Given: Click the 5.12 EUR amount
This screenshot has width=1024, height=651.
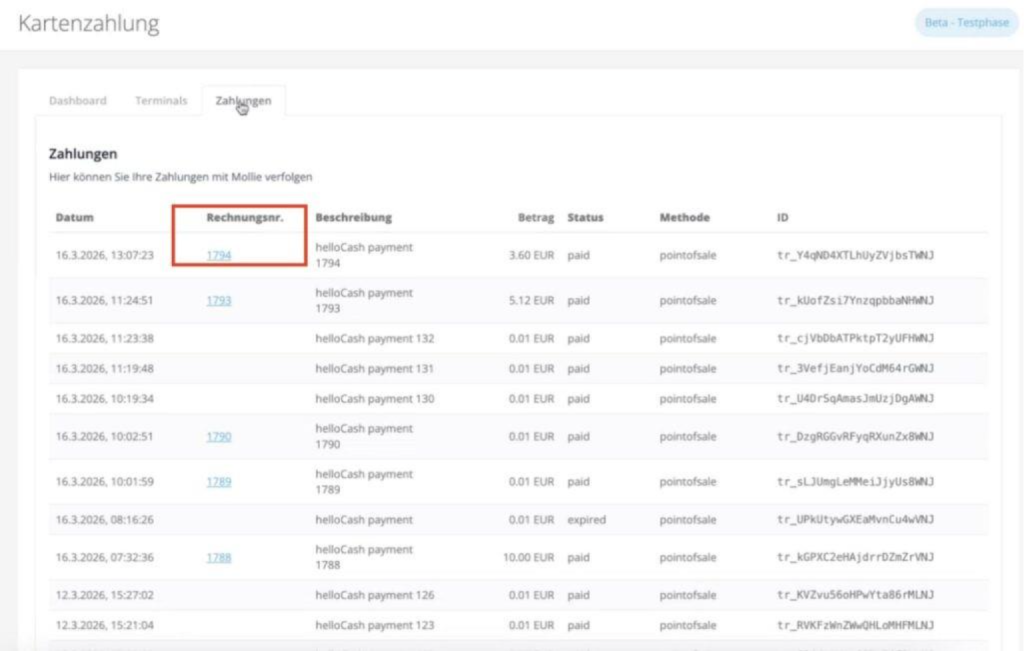Looking at the screenshot, I should [532, 300].
